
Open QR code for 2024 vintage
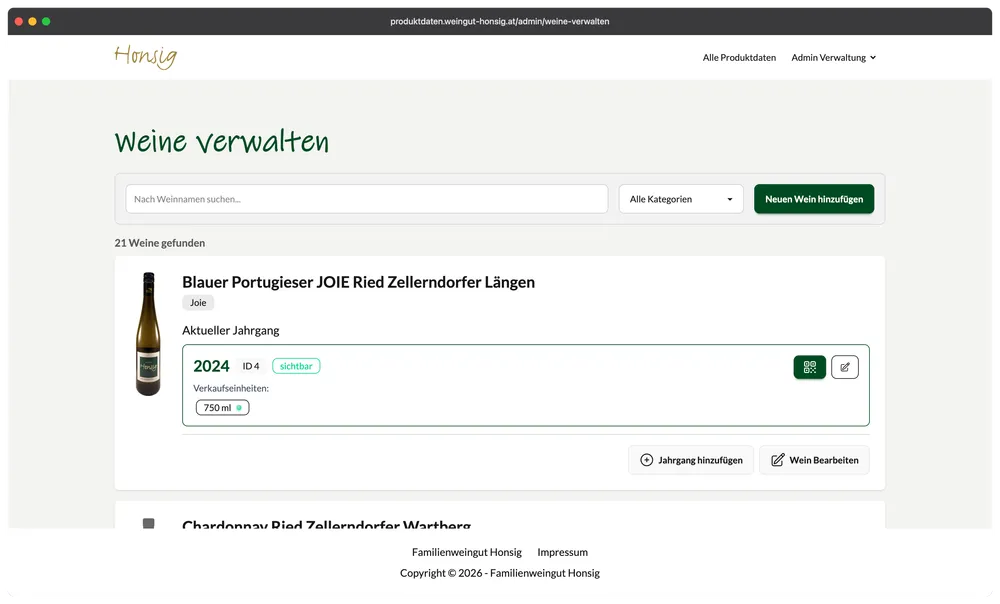tap(809, 367)
